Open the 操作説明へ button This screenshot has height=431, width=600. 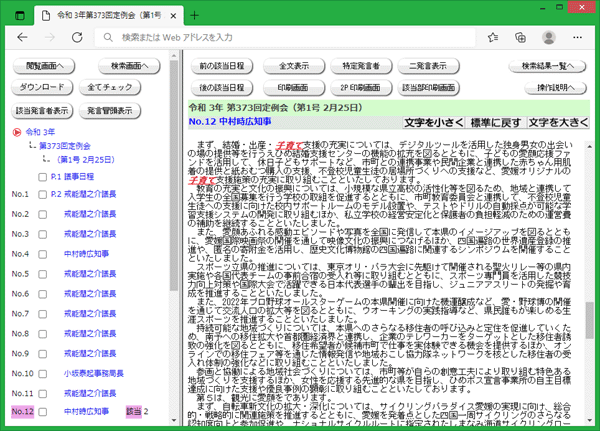[x=556, y=88]
